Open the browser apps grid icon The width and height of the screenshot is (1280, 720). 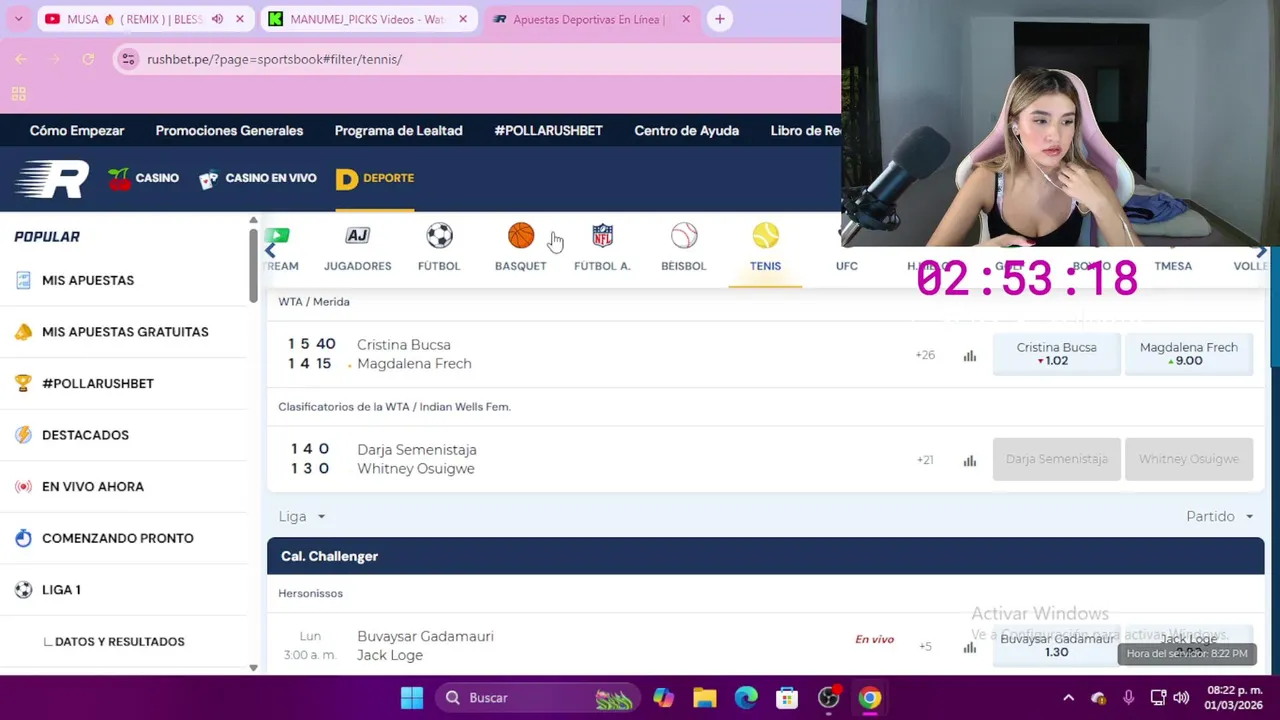18,94
